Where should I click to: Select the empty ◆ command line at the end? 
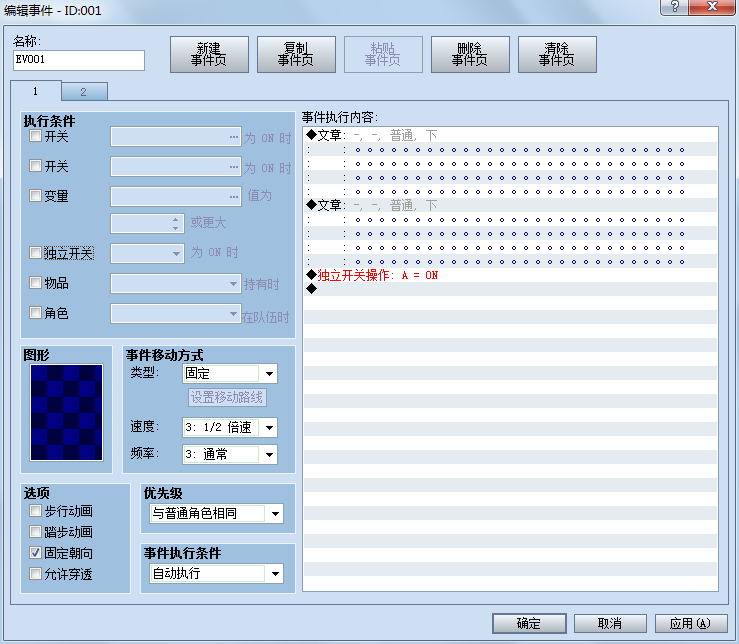tap(510, 289)
